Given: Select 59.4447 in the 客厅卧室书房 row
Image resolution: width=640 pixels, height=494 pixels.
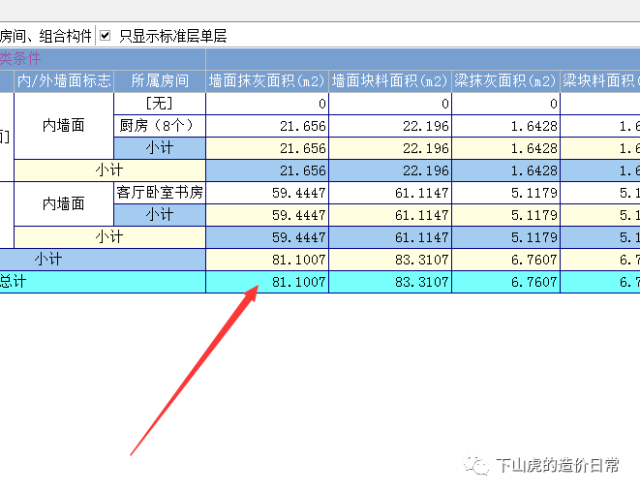Looking at the screenshot, I should tap(299, 192).
